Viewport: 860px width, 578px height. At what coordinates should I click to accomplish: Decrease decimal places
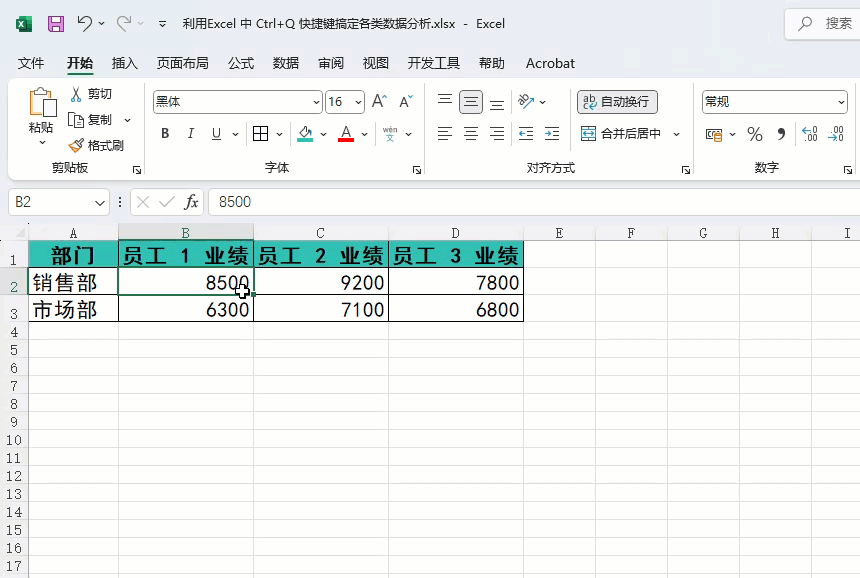pyautogui.click(x=836, y=134)
